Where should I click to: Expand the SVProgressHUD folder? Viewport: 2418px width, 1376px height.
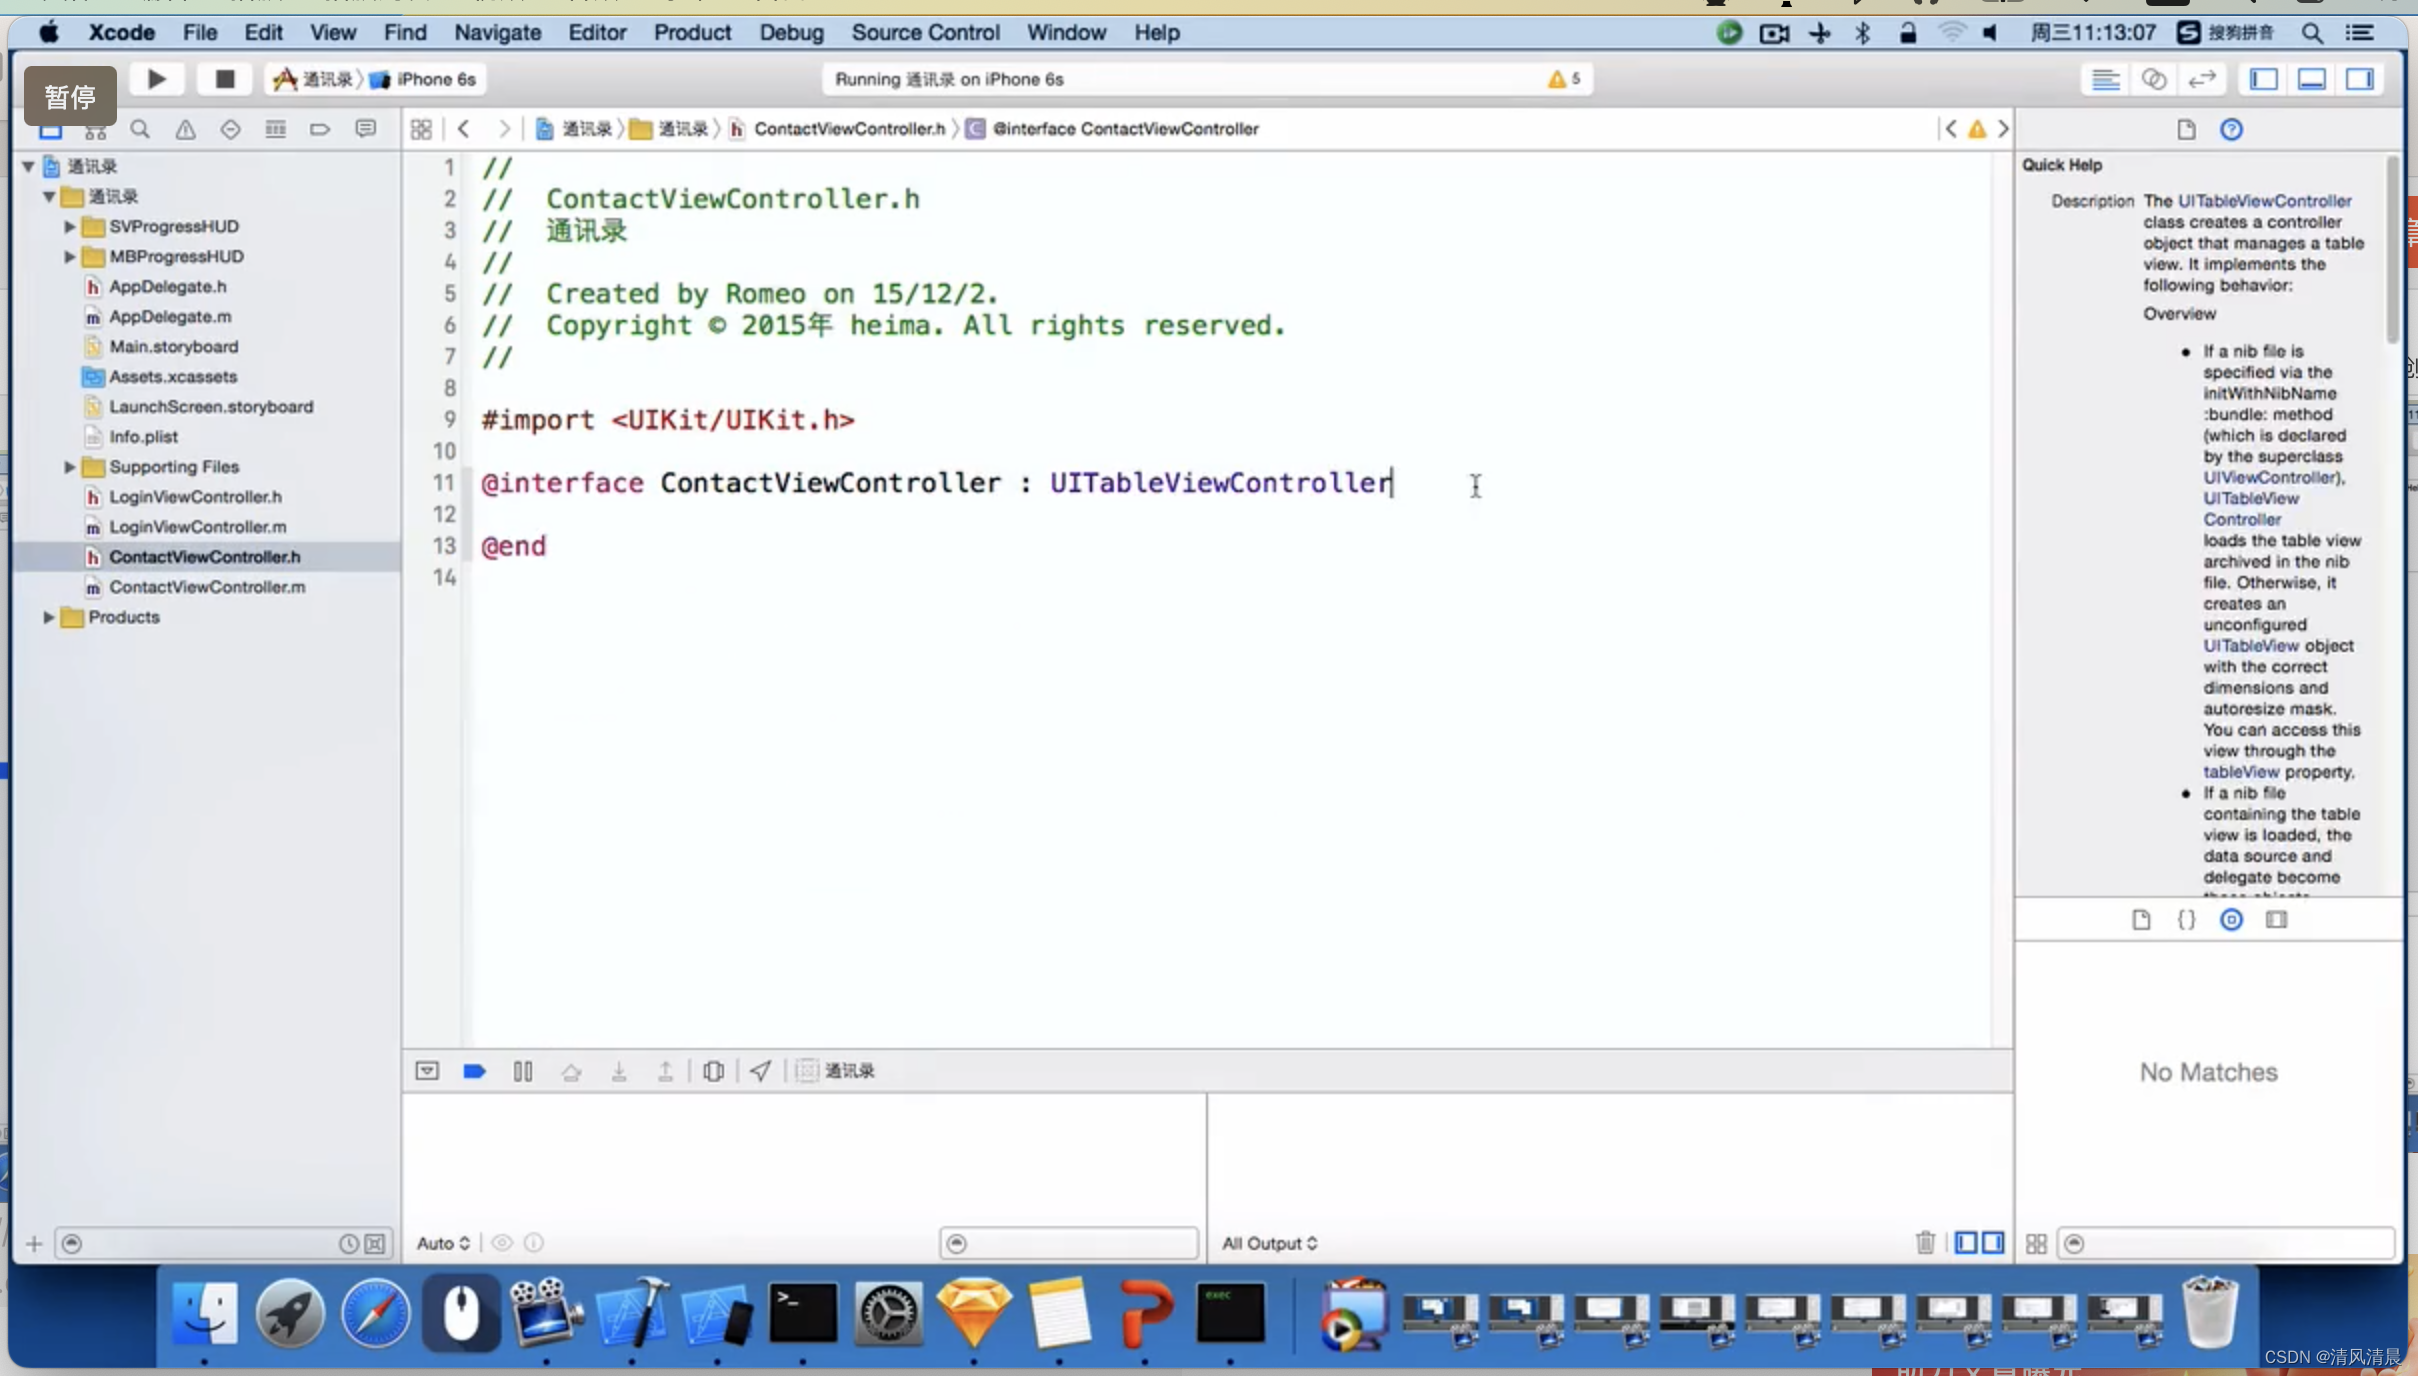(69, 226)
